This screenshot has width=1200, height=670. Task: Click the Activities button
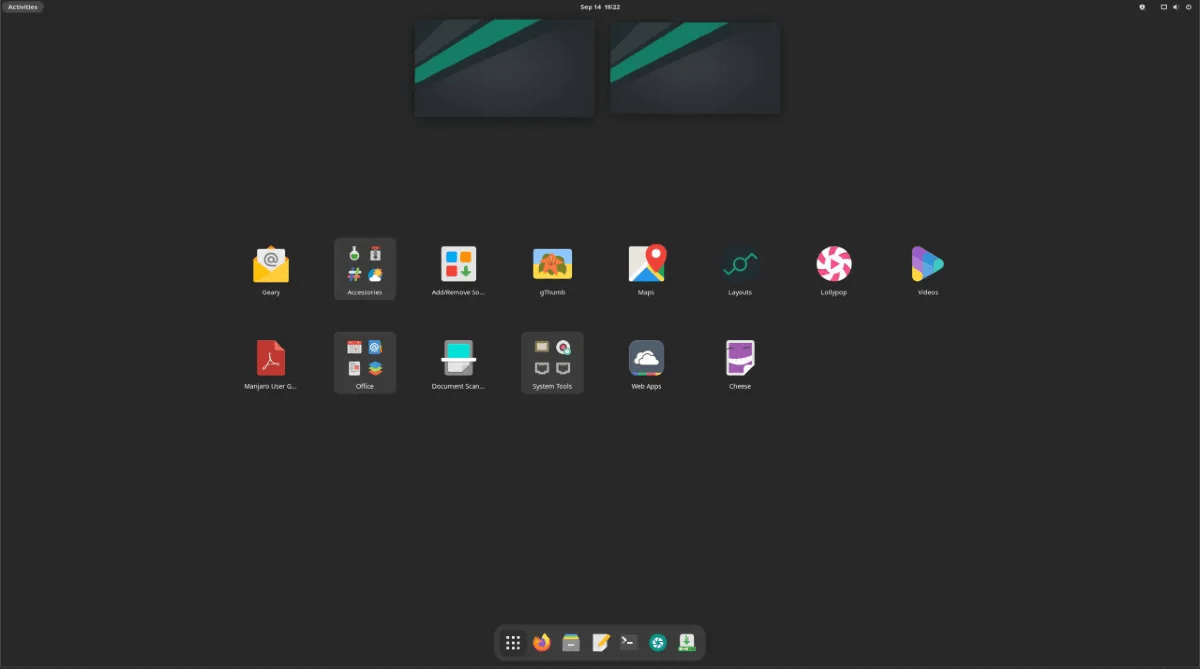[22, 6]
